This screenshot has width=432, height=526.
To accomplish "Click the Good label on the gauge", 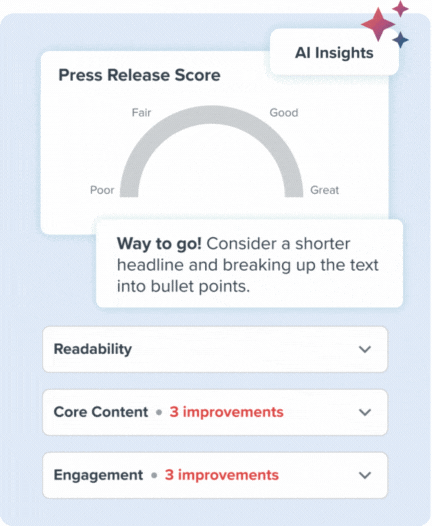I will (284, 113).
